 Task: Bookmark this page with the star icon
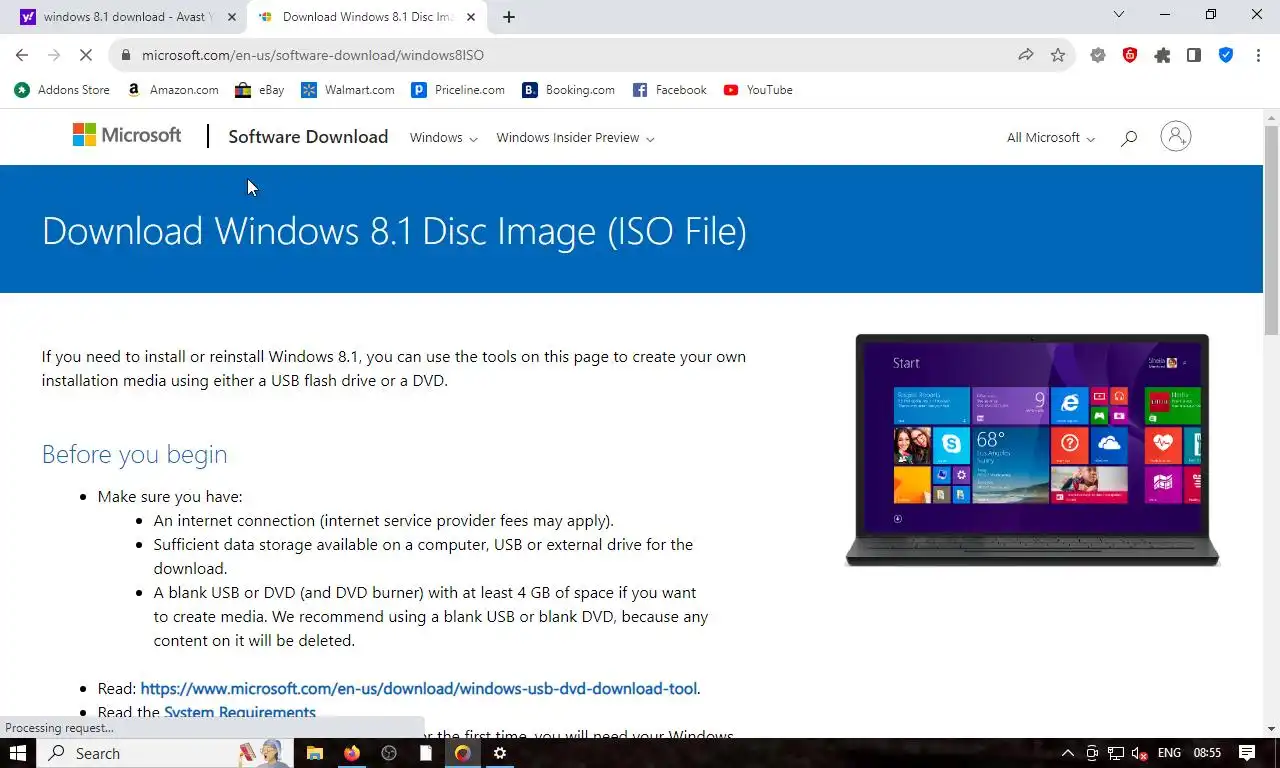(1058, 55)
